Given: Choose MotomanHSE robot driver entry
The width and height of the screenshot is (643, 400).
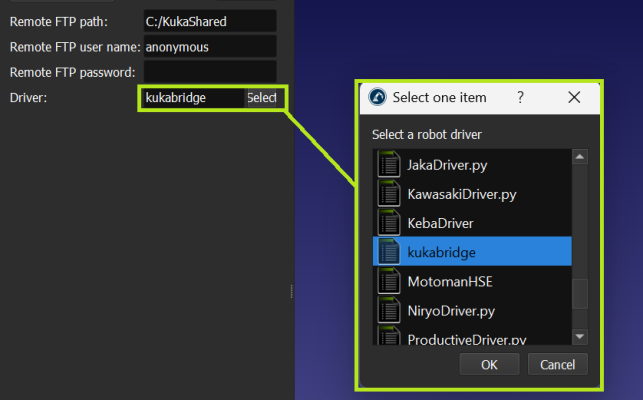Looking at the screenshot, I should pos(450,281).
